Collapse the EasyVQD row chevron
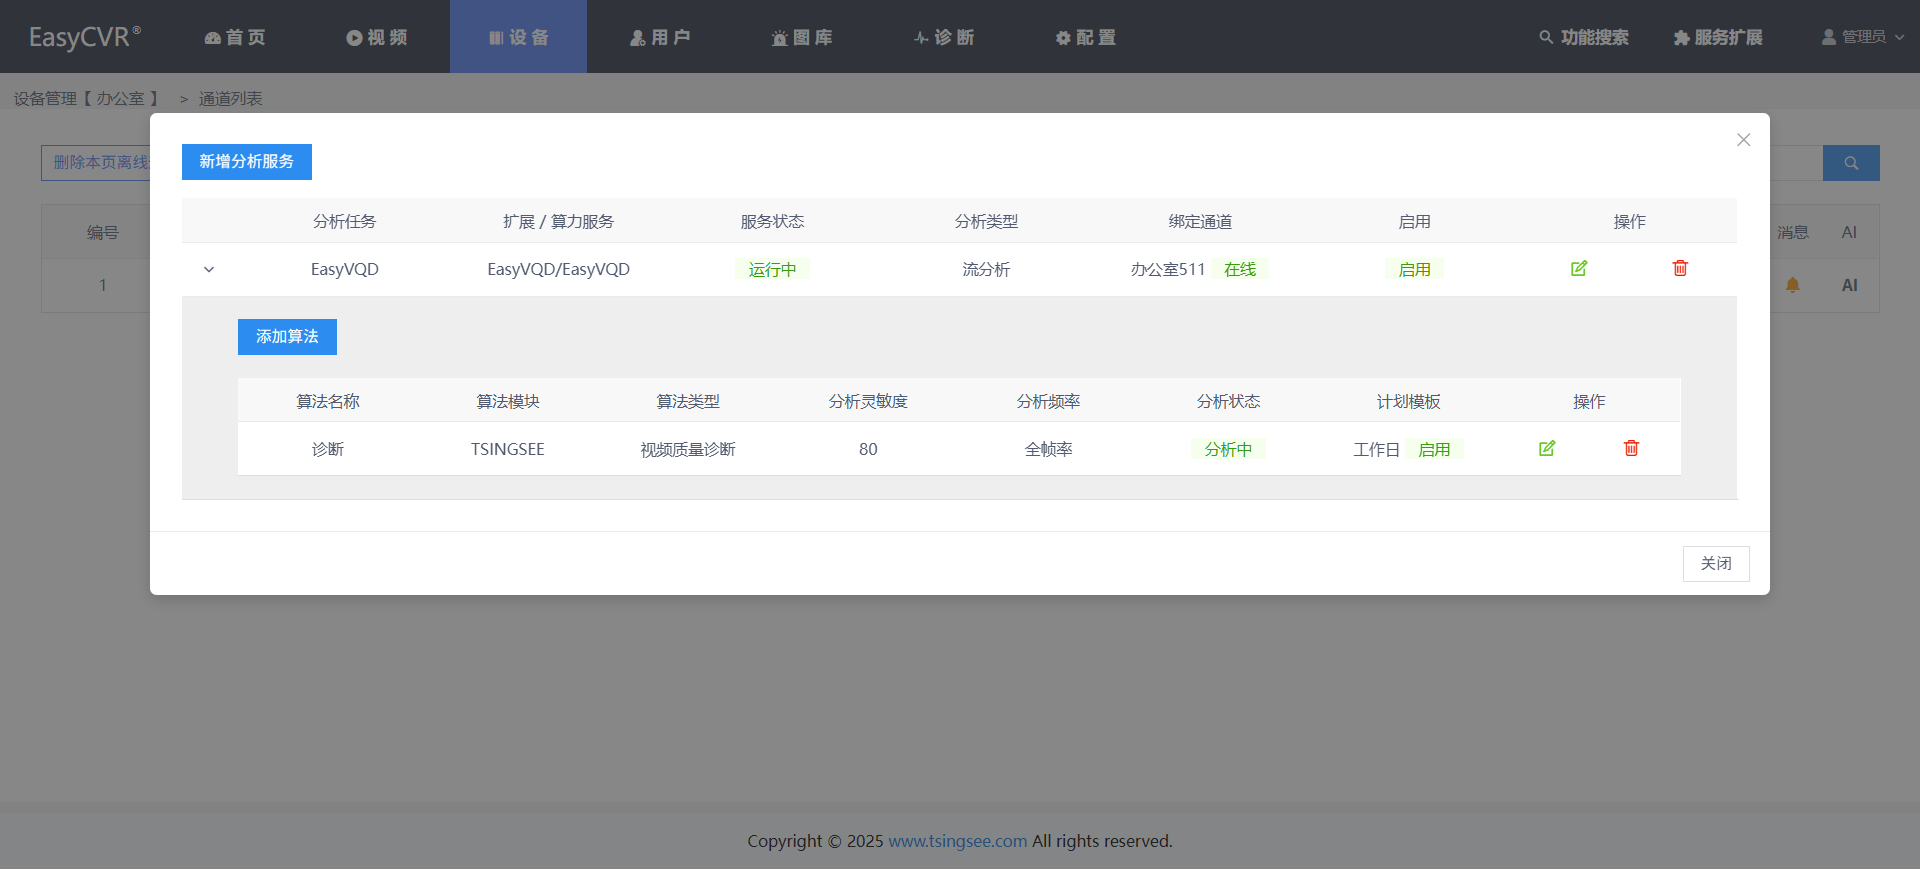The width and height of the screenshot is (1920, 869). (209, 269)
